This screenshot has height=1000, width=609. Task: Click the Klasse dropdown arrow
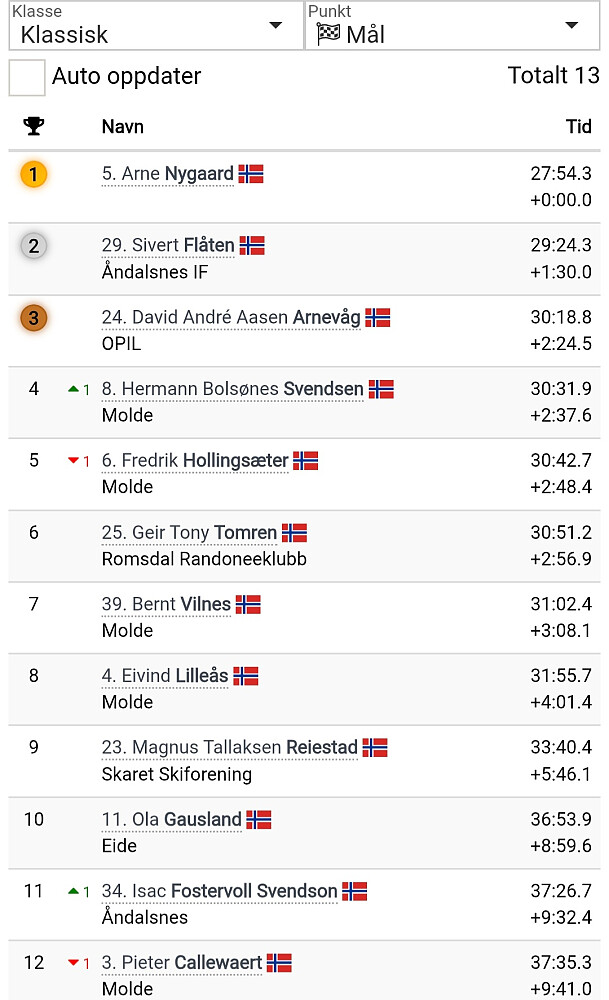coord(276,26)
